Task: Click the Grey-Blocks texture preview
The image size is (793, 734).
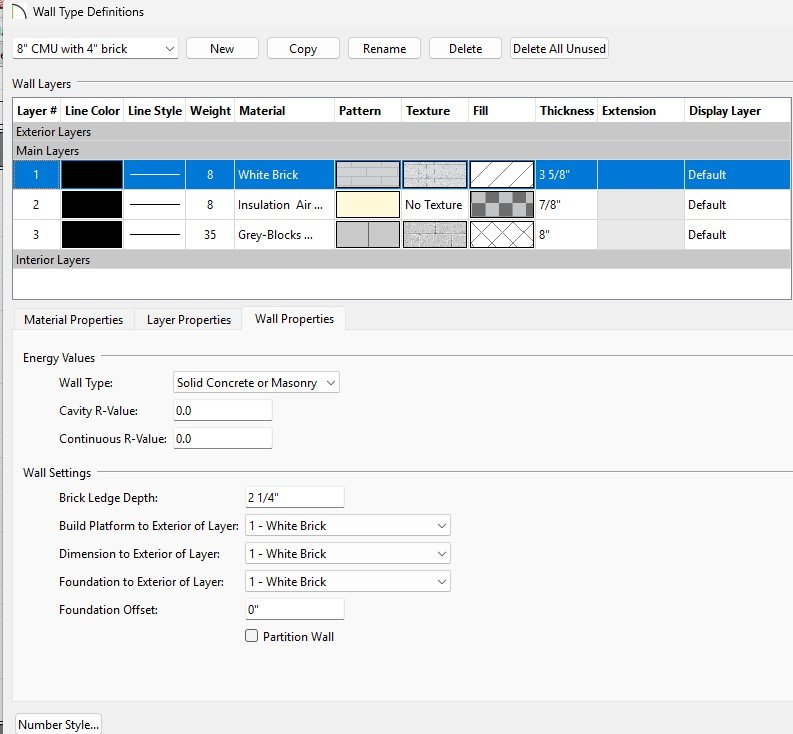Action: click(x=435, y=235)
